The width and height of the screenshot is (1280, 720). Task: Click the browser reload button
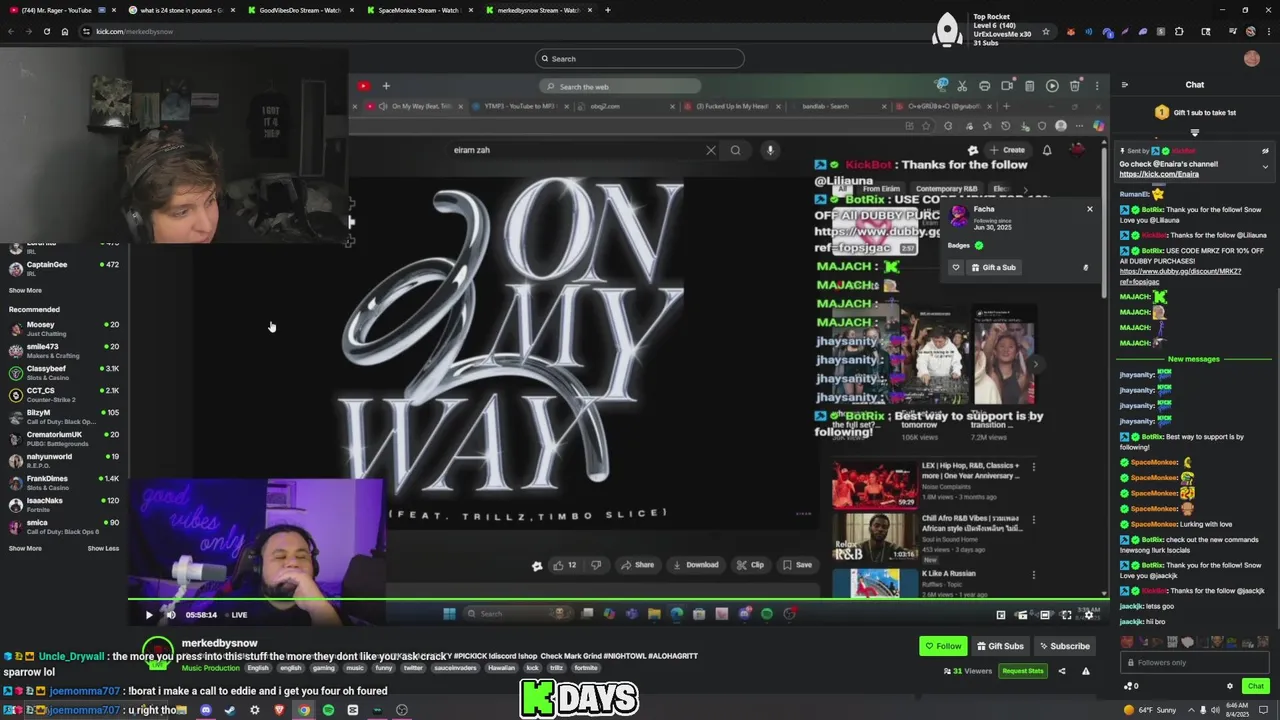[x=46, y=31]
